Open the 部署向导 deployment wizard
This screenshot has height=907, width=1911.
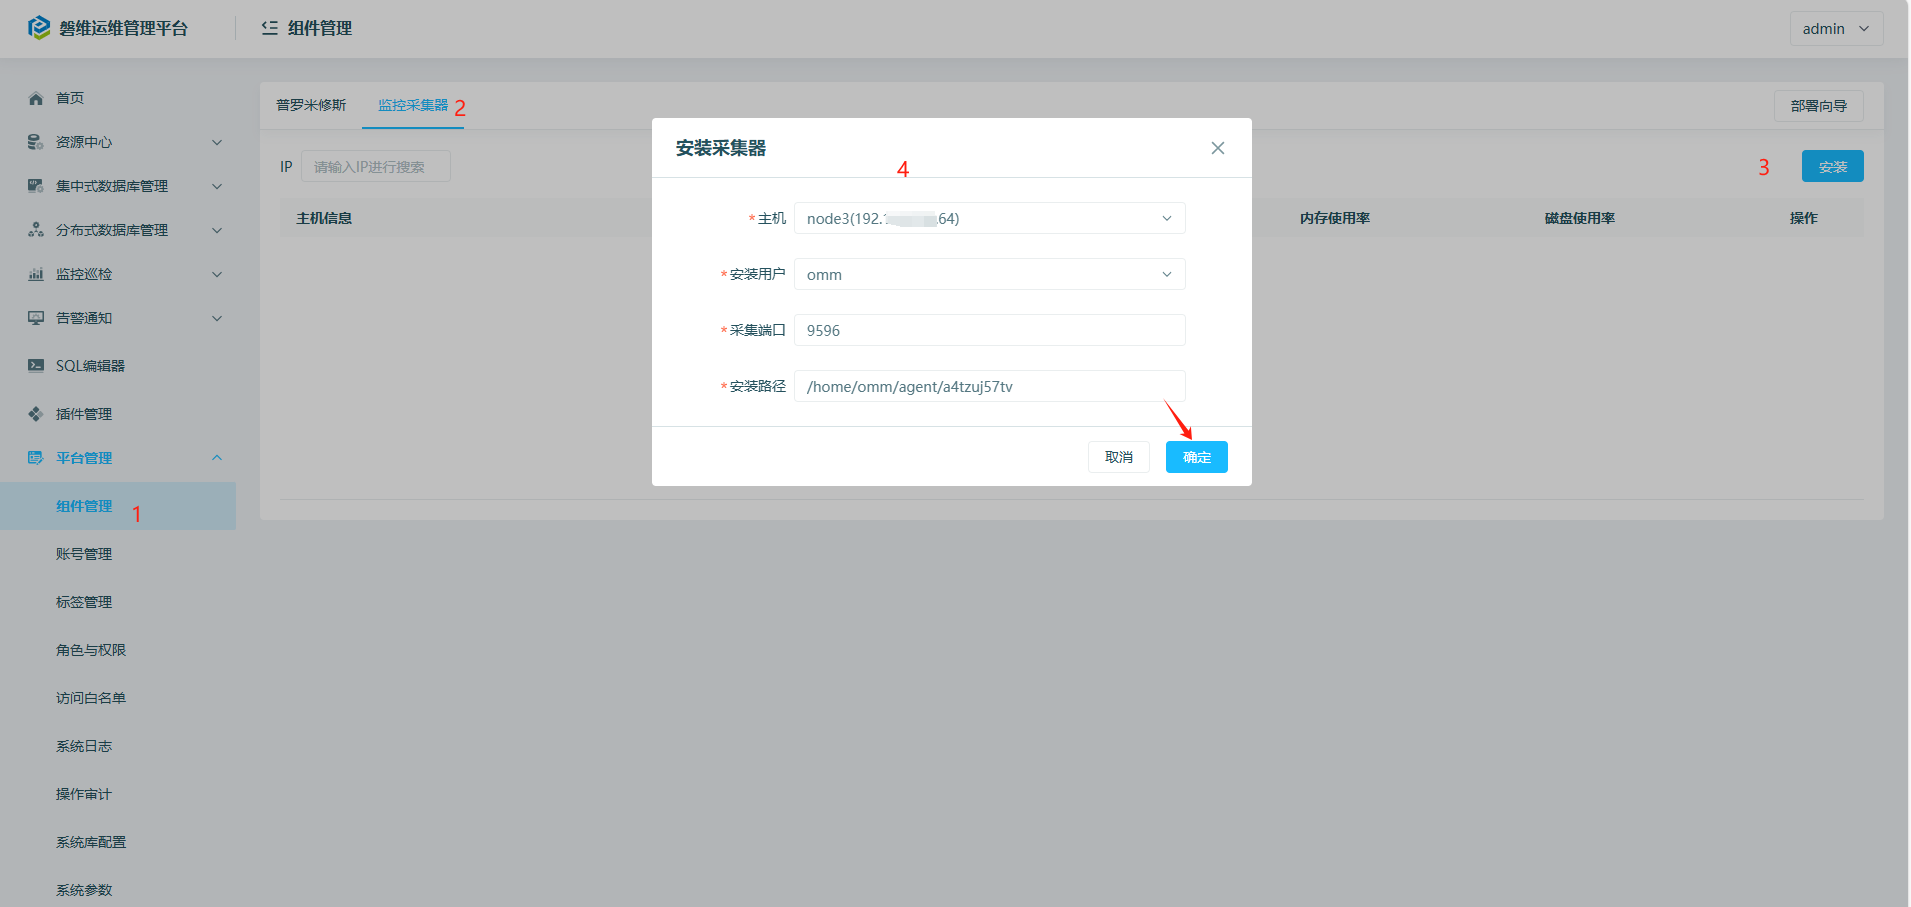pos(1819,106)
